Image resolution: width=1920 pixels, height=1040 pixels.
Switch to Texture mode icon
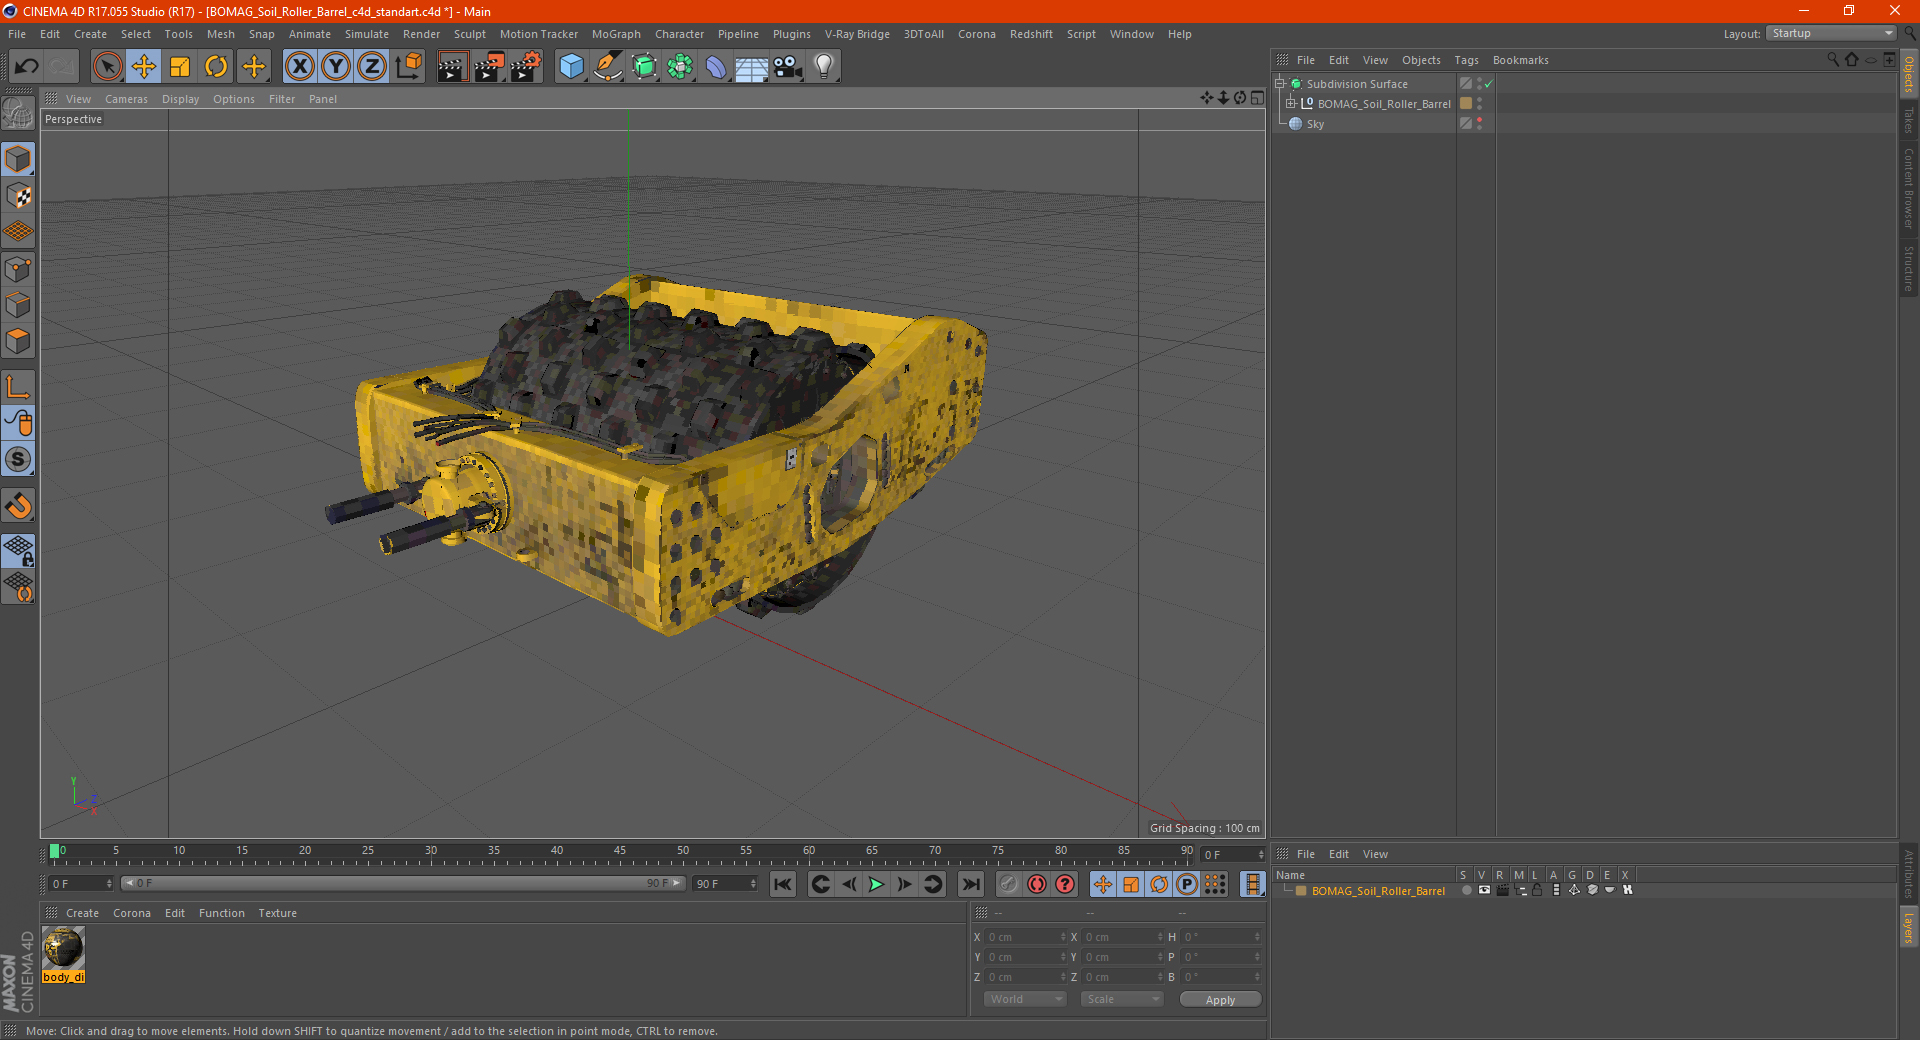click(x=18, y=196)
